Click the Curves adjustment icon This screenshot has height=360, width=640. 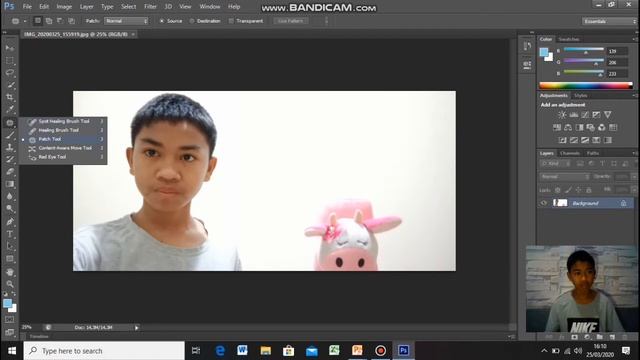[x=585, y=115]
